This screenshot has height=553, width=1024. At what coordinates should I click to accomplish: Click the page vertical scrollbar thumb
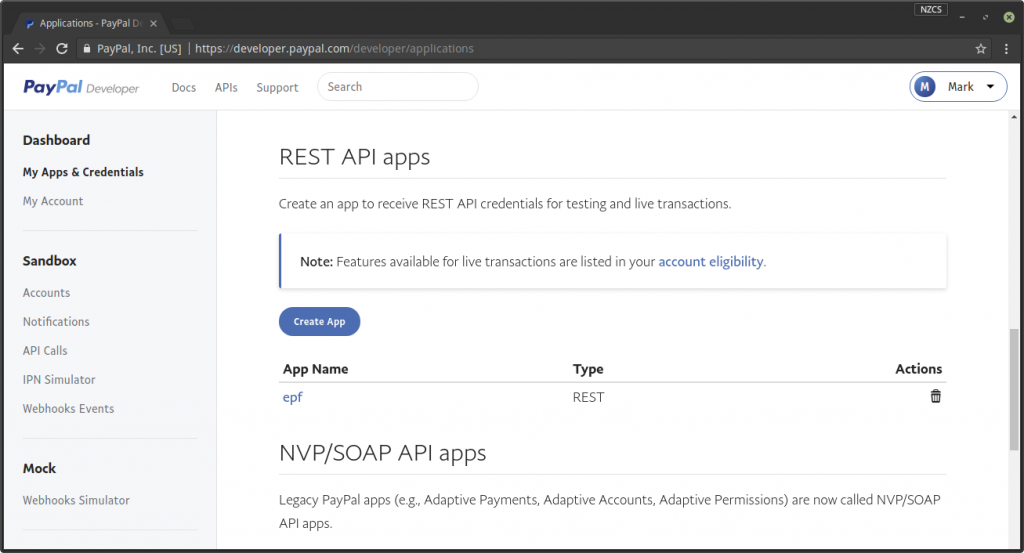[1014, 390]
